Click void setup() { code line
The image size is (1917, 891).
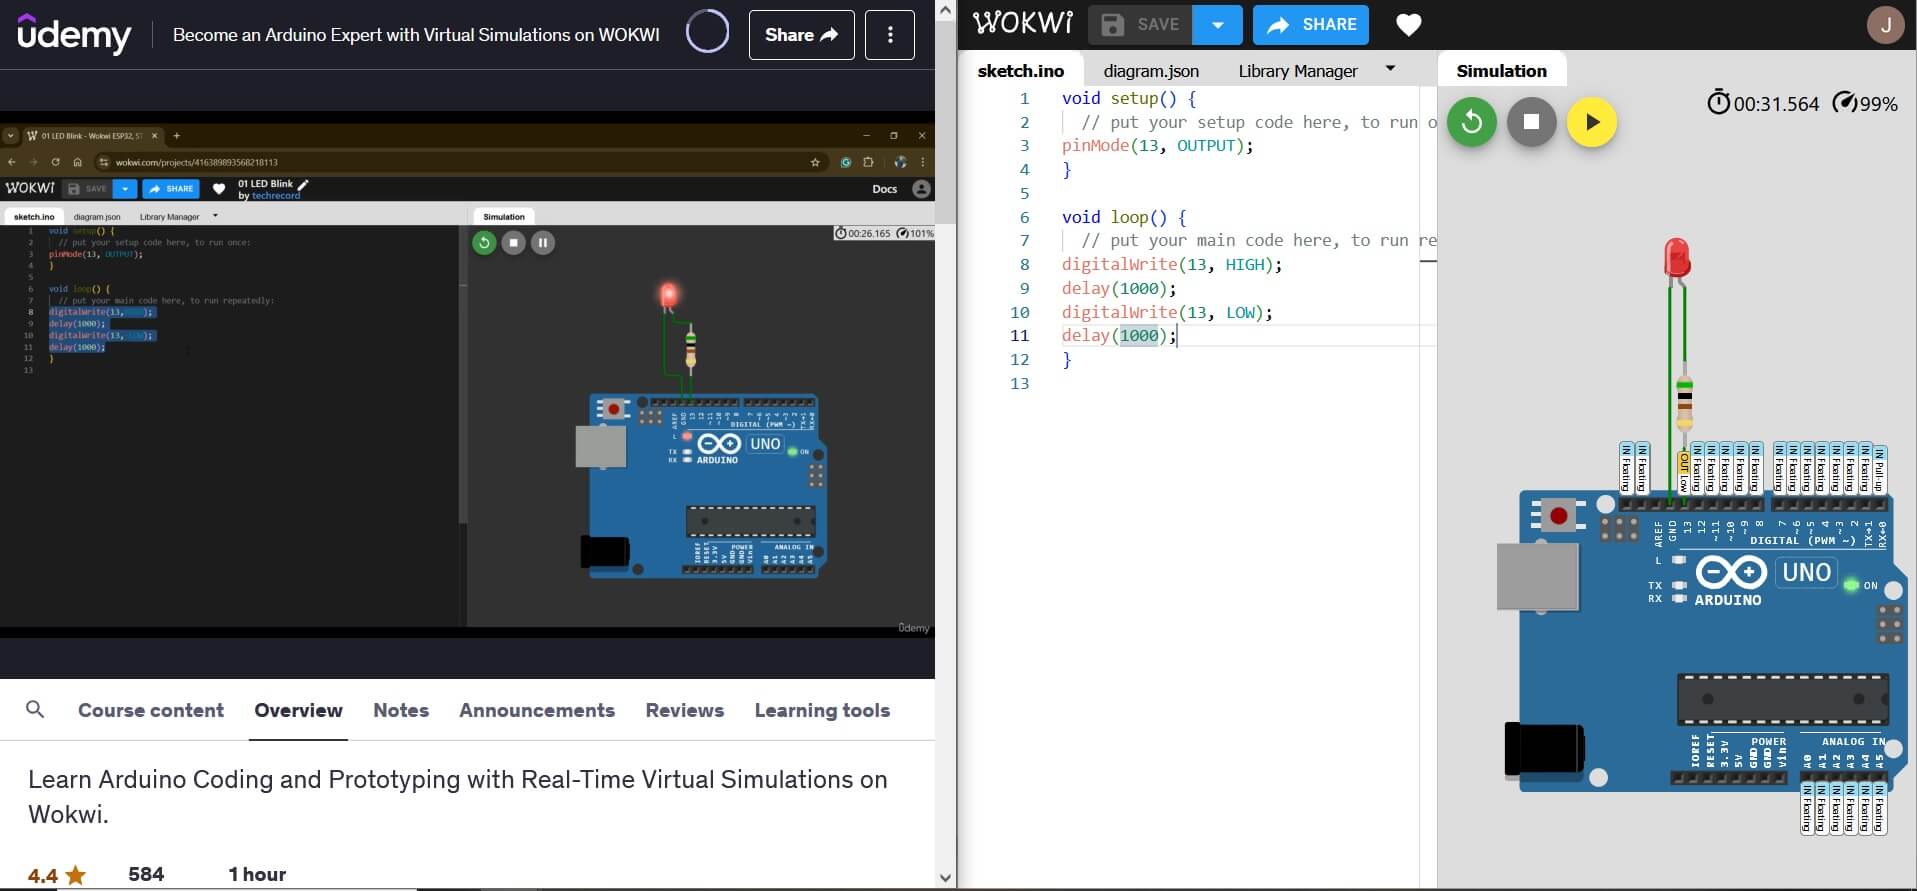click(x=1129, y=98)
